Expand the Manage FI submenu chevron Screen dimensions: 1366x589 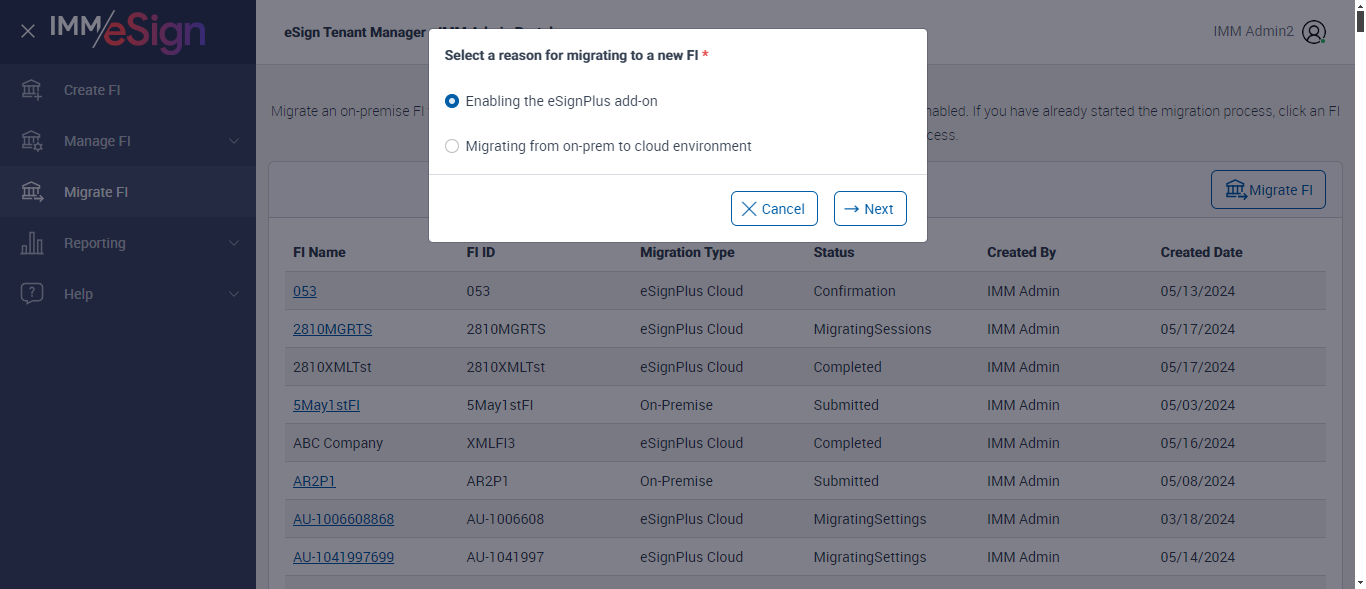click(x=234, y=141)
